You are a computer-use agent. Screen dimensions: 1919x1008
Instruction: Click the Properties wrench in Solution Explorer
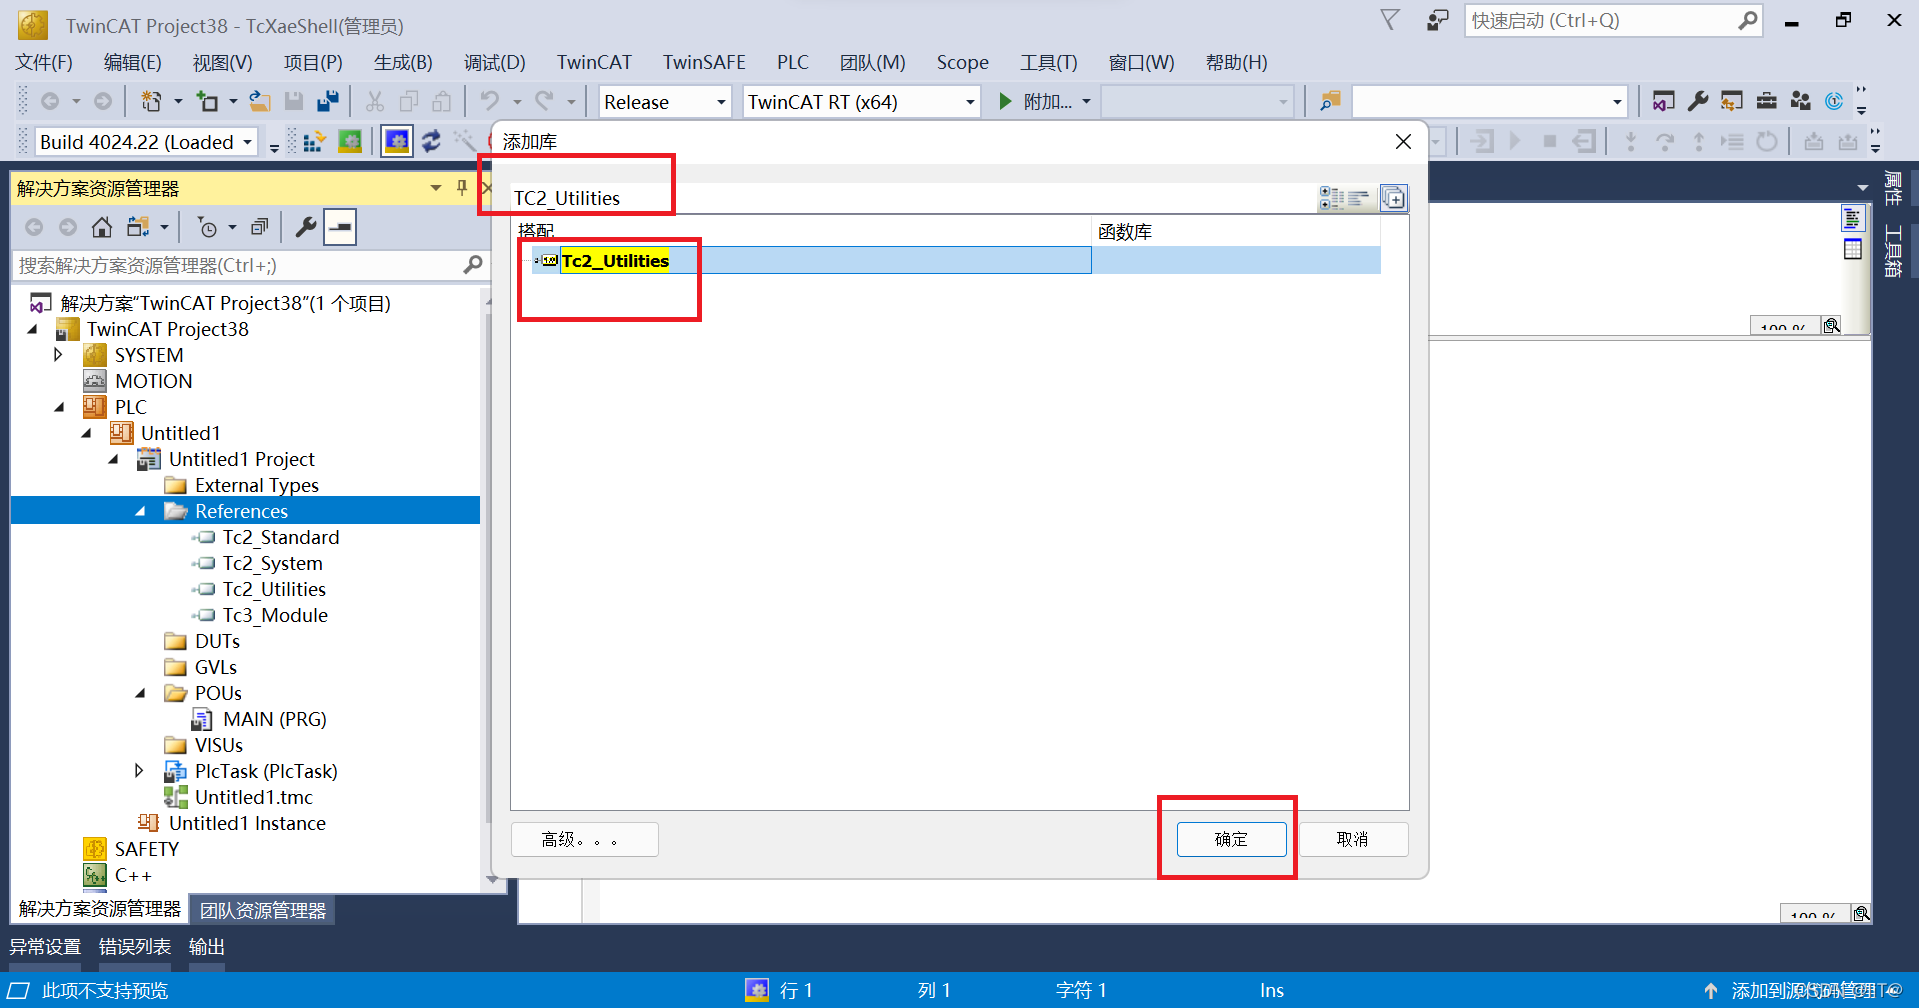pos(306,228)
